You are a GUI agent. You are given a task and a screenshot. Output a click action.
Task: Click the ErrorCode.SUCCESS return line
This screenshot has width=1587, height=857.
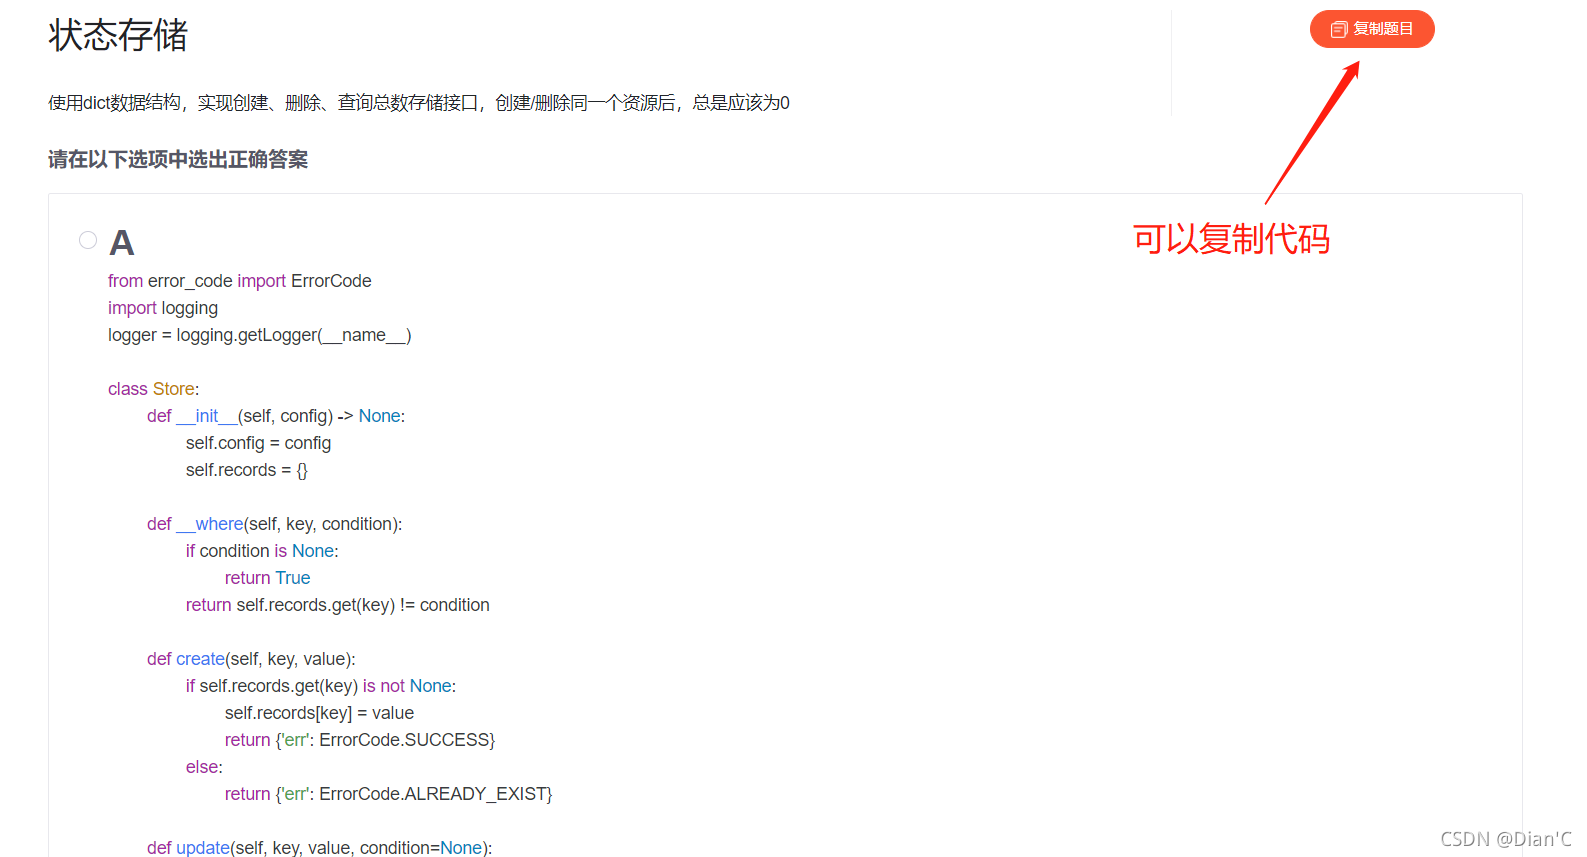tap(360, 740)
